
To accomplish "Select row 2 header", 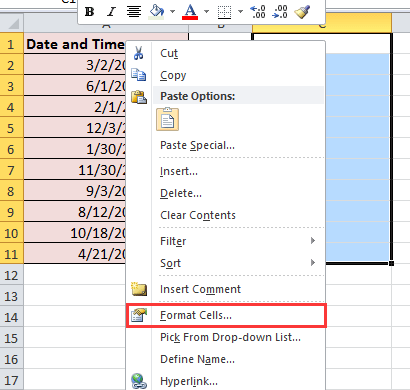I will [x=12, y=65].
